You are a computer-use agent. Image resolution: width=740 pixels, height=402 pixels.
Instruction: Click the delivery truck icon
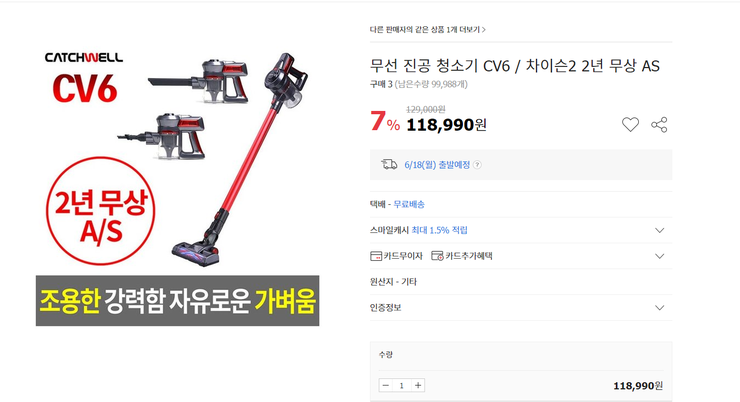[x=389, y=164]
